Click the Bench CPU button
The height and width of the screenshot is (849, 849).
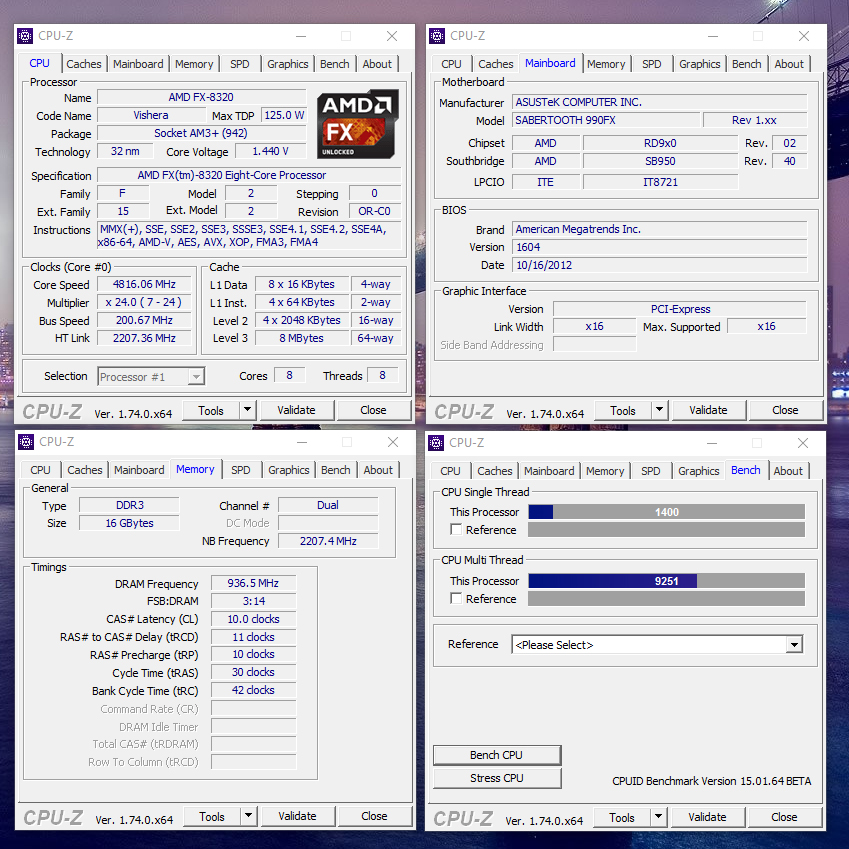pyautogui.click(x=497, y=755)
